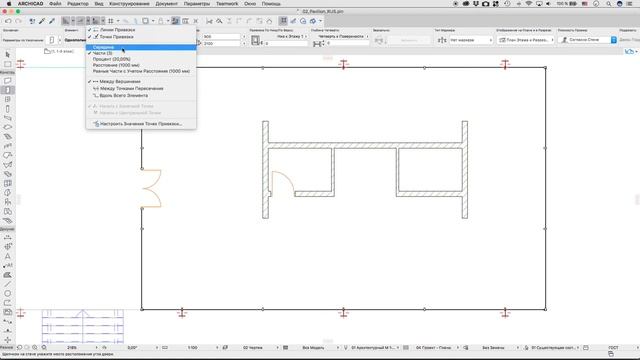This screenshot has height=360, width=640.
Task: Select the Curtain Wall tool in the toolbox
Action: [x=7, y=183]
